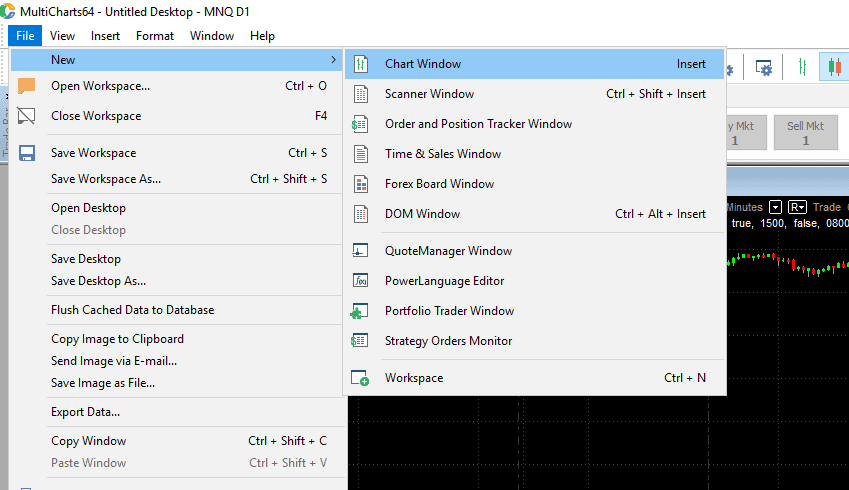Click the partly hidden Buy Mkt button

coord(746,133)
